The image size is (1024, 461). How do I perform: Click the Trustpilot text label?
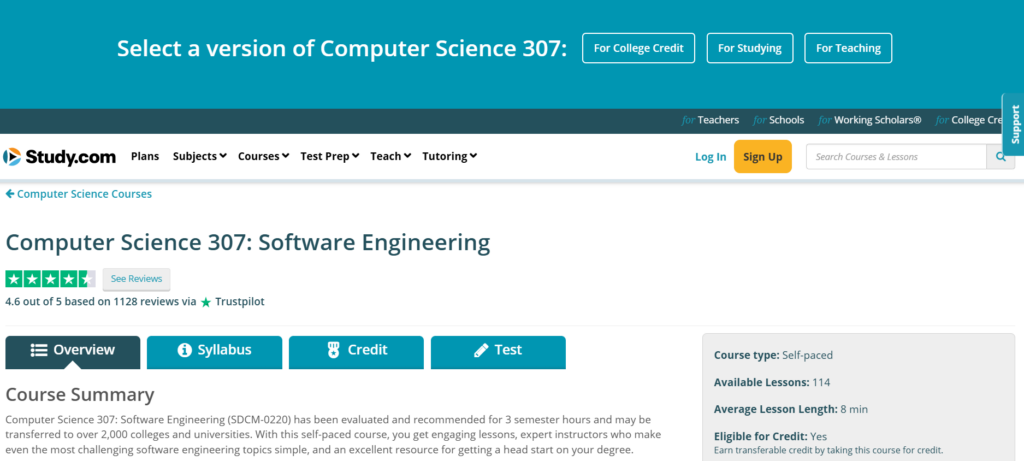pos(240,302)
